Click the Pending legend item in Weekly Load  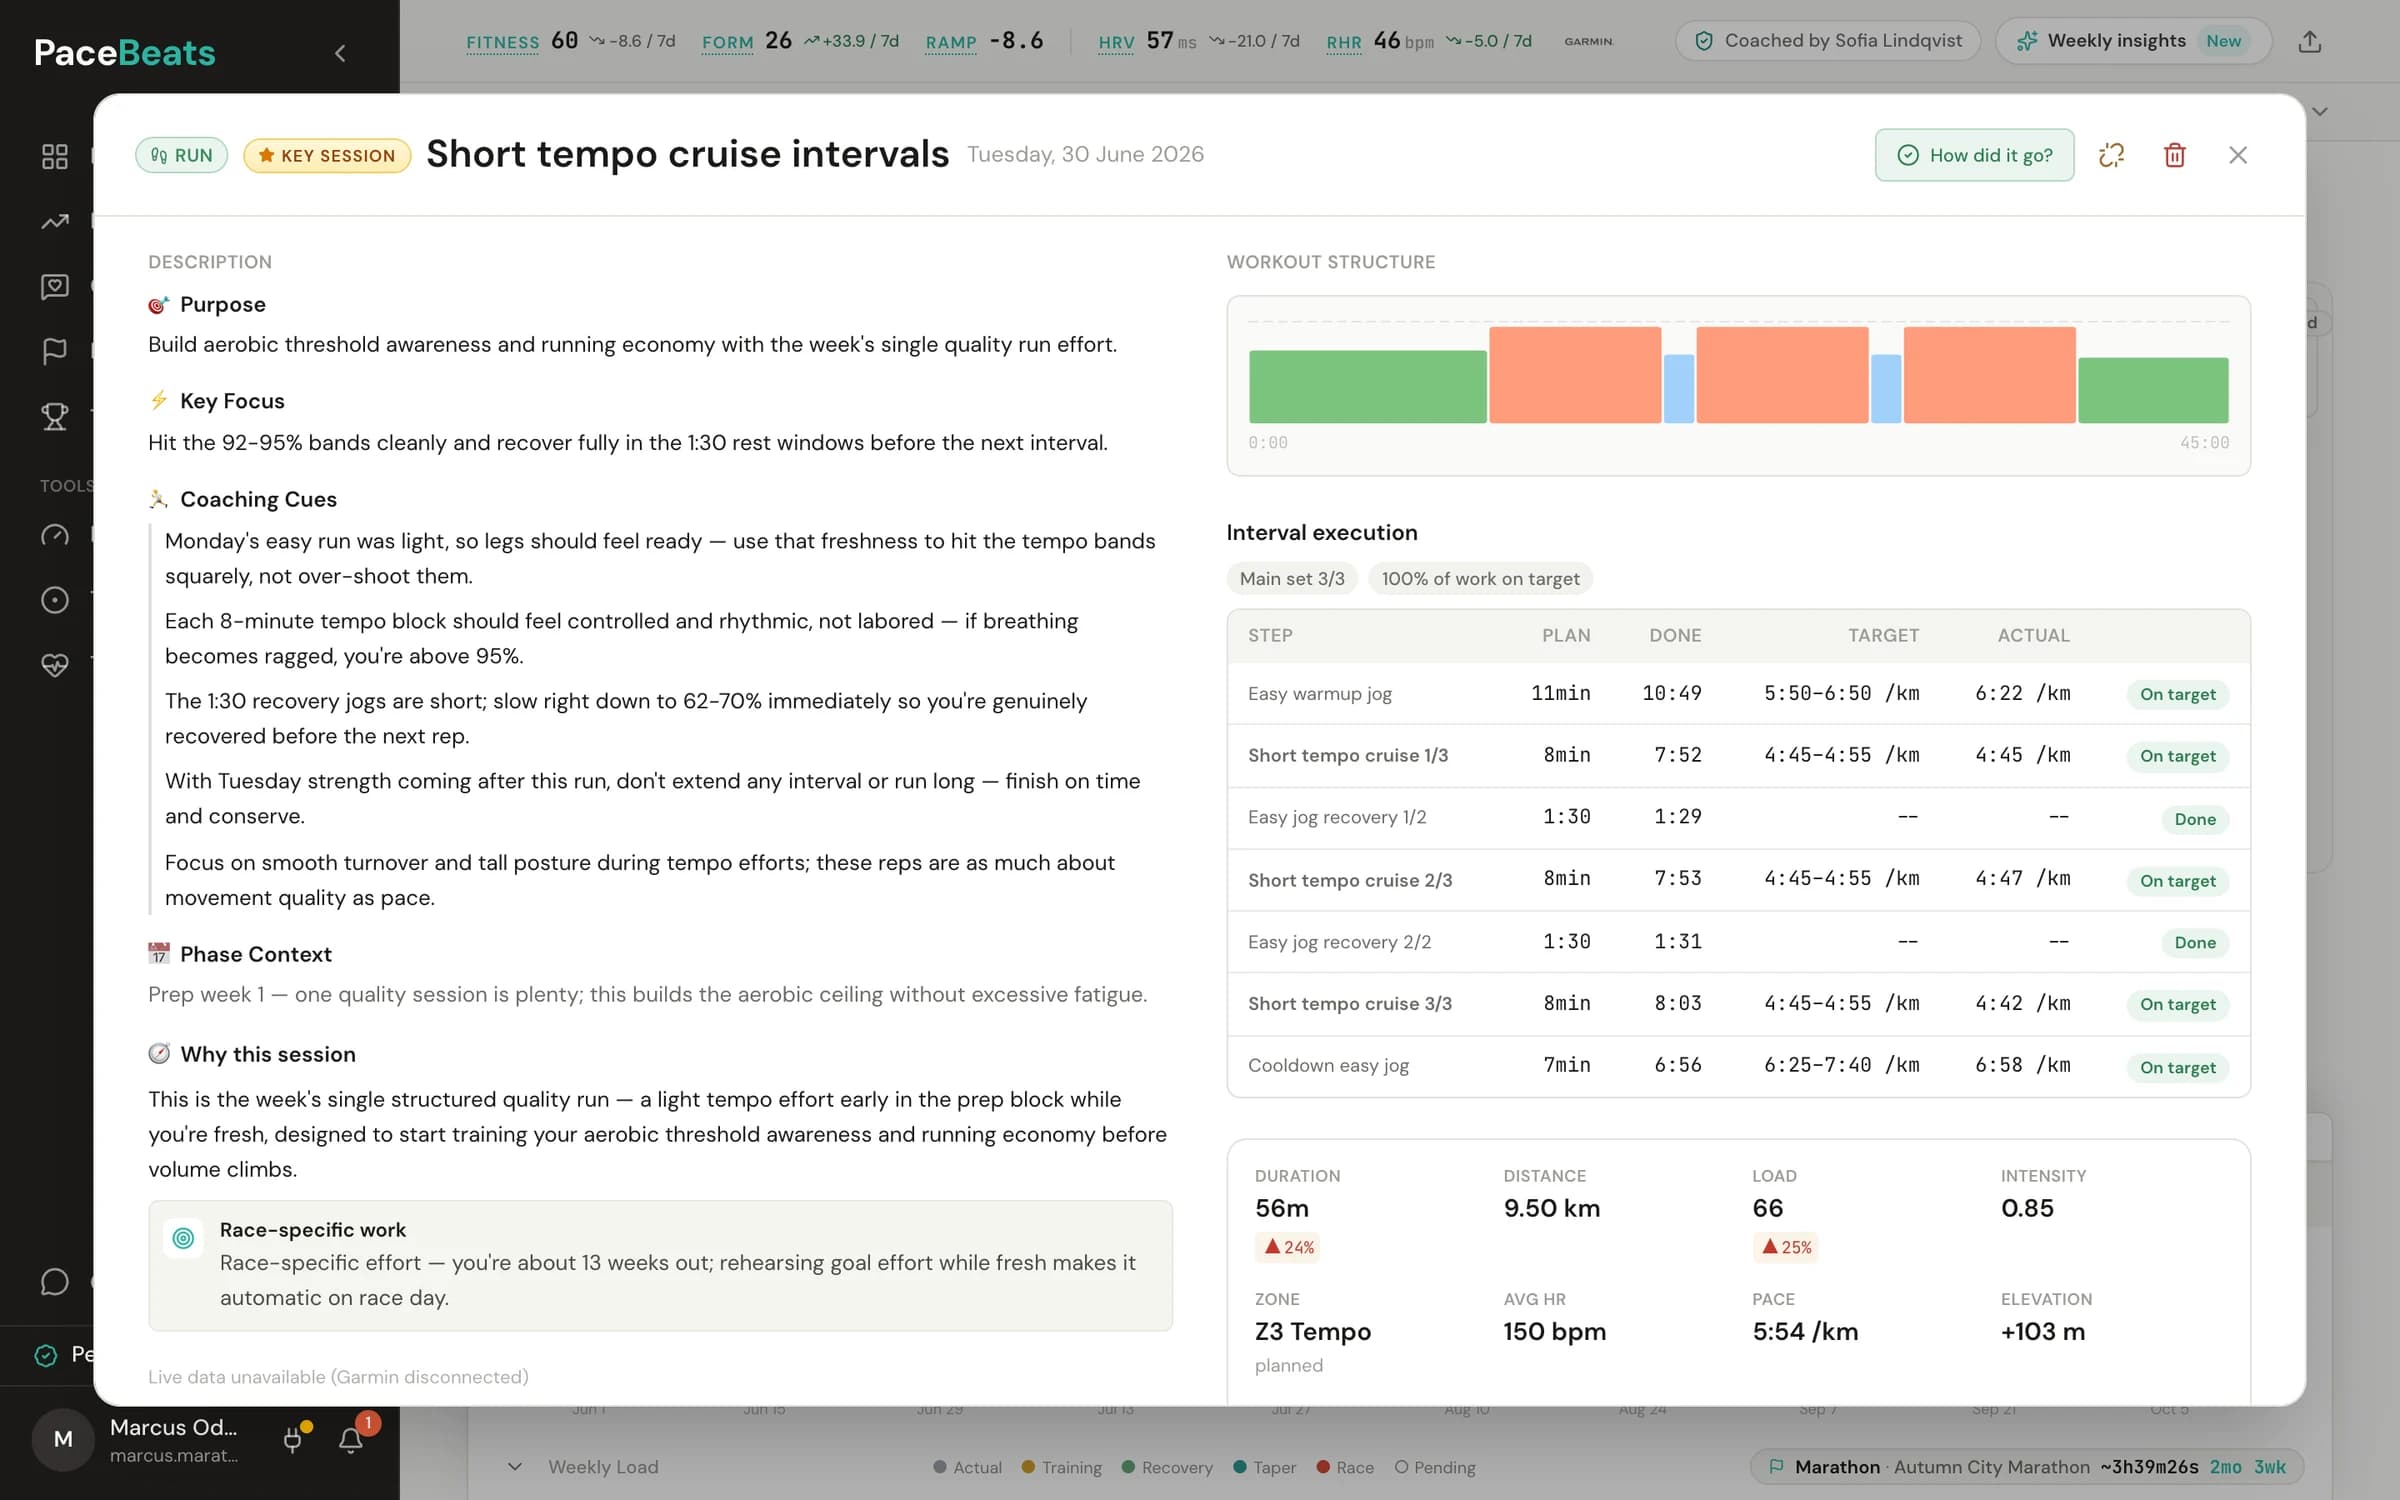(1435, 1467)
